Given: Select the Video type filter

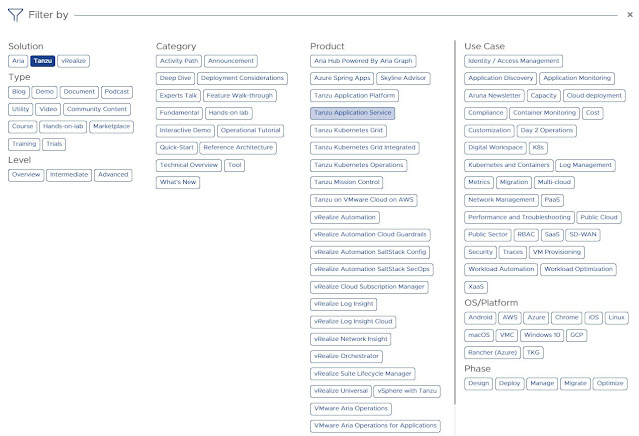Looking at the screenshot, I should [48, 109].
